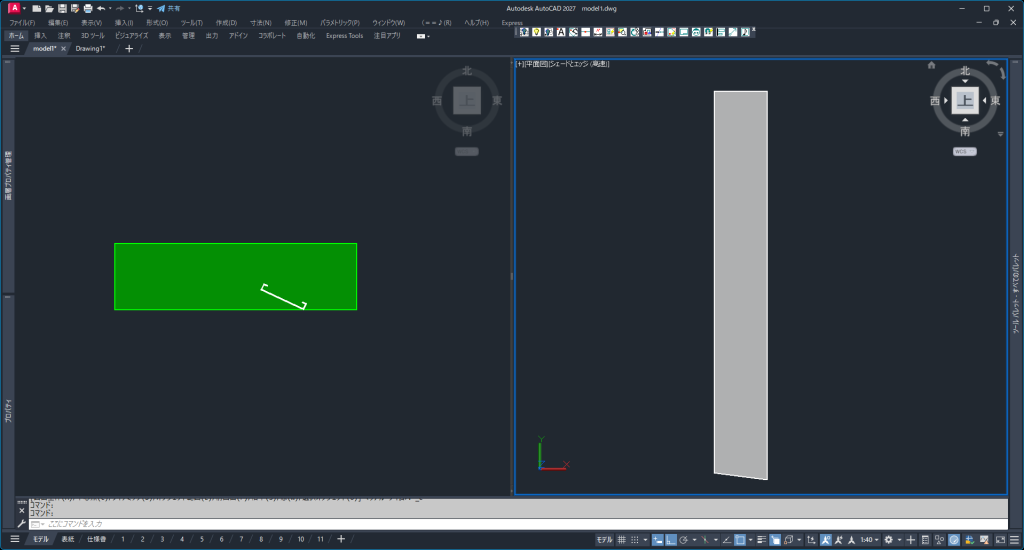The width and height of the screenshot is (1024, 550).
Task: Click the Undo arrow icon
Action: tap(101, 8)
